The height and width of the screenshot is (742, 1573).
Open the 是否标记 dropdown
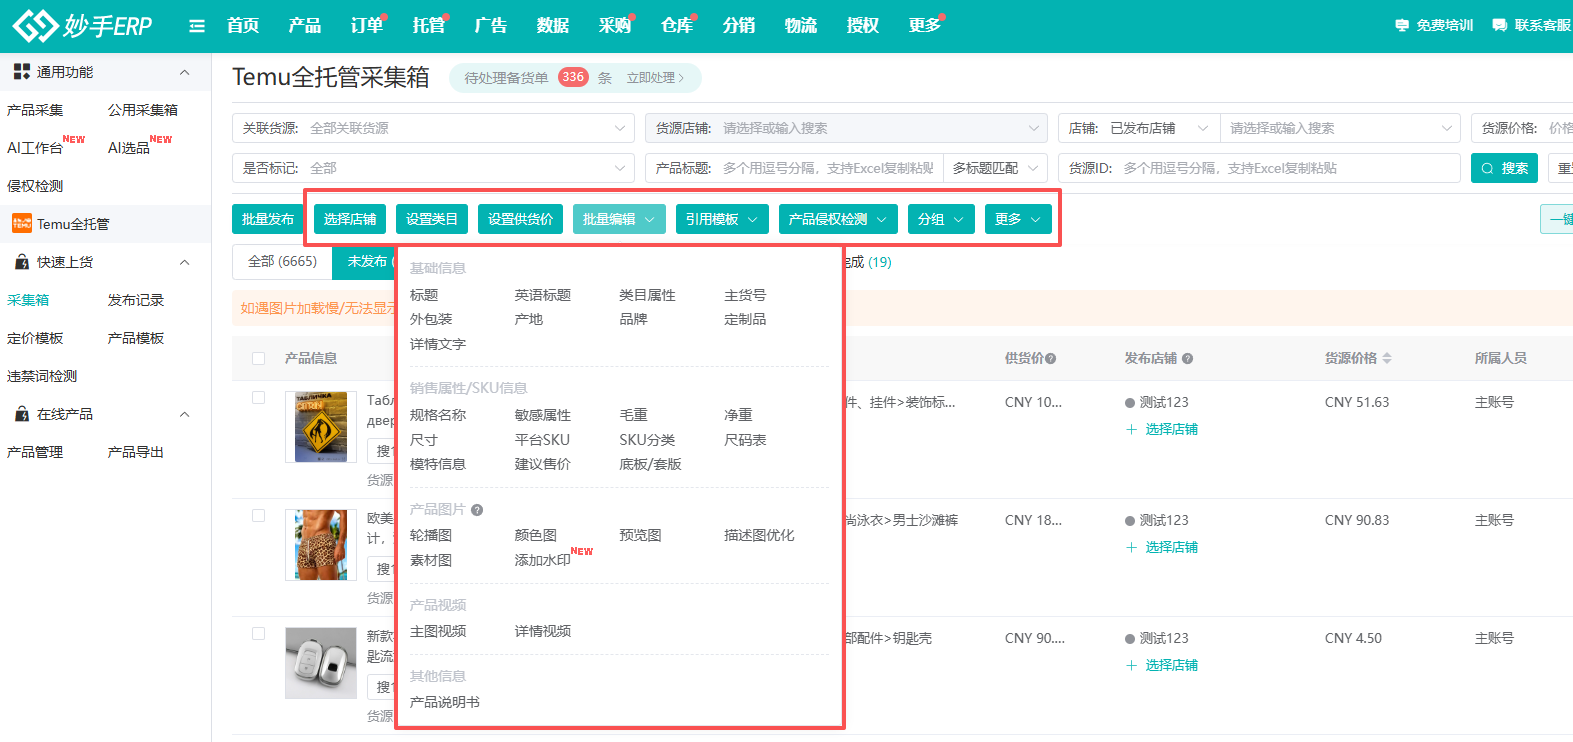click(434, 168)
